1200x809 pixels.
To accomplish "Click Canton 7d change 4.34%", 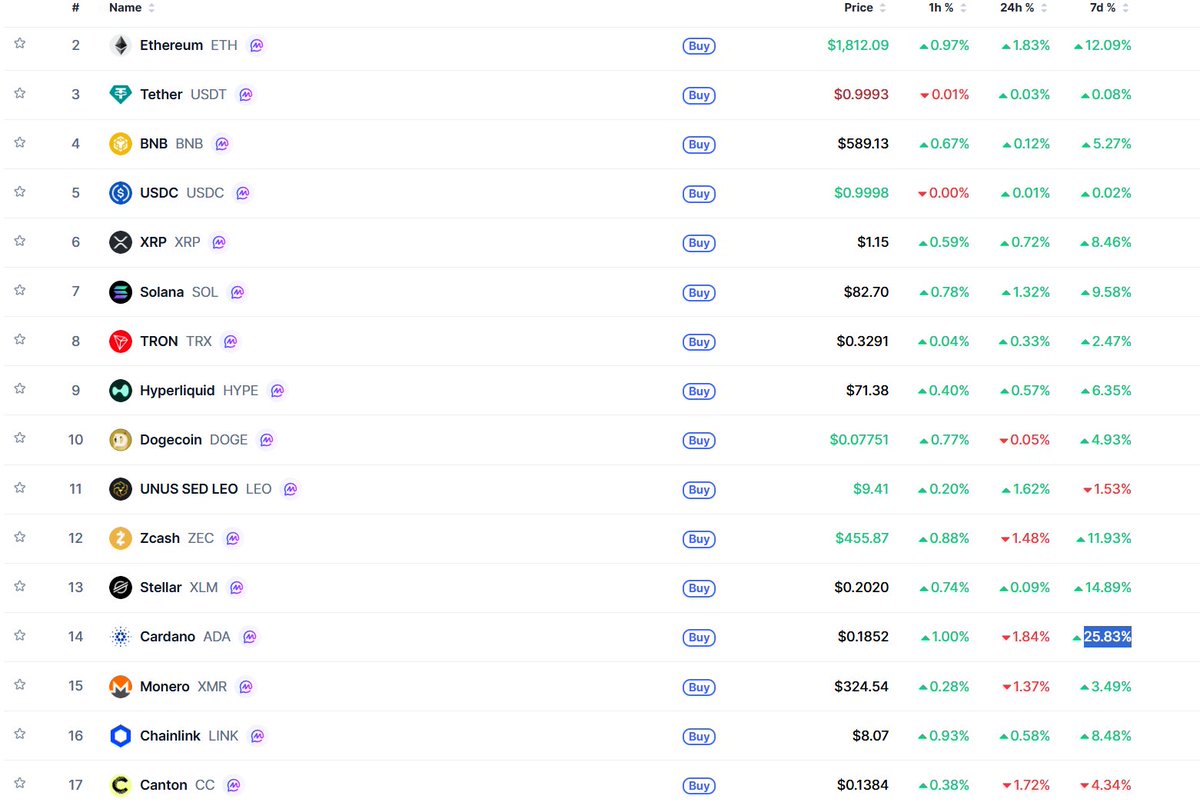I will [1107, 785].
